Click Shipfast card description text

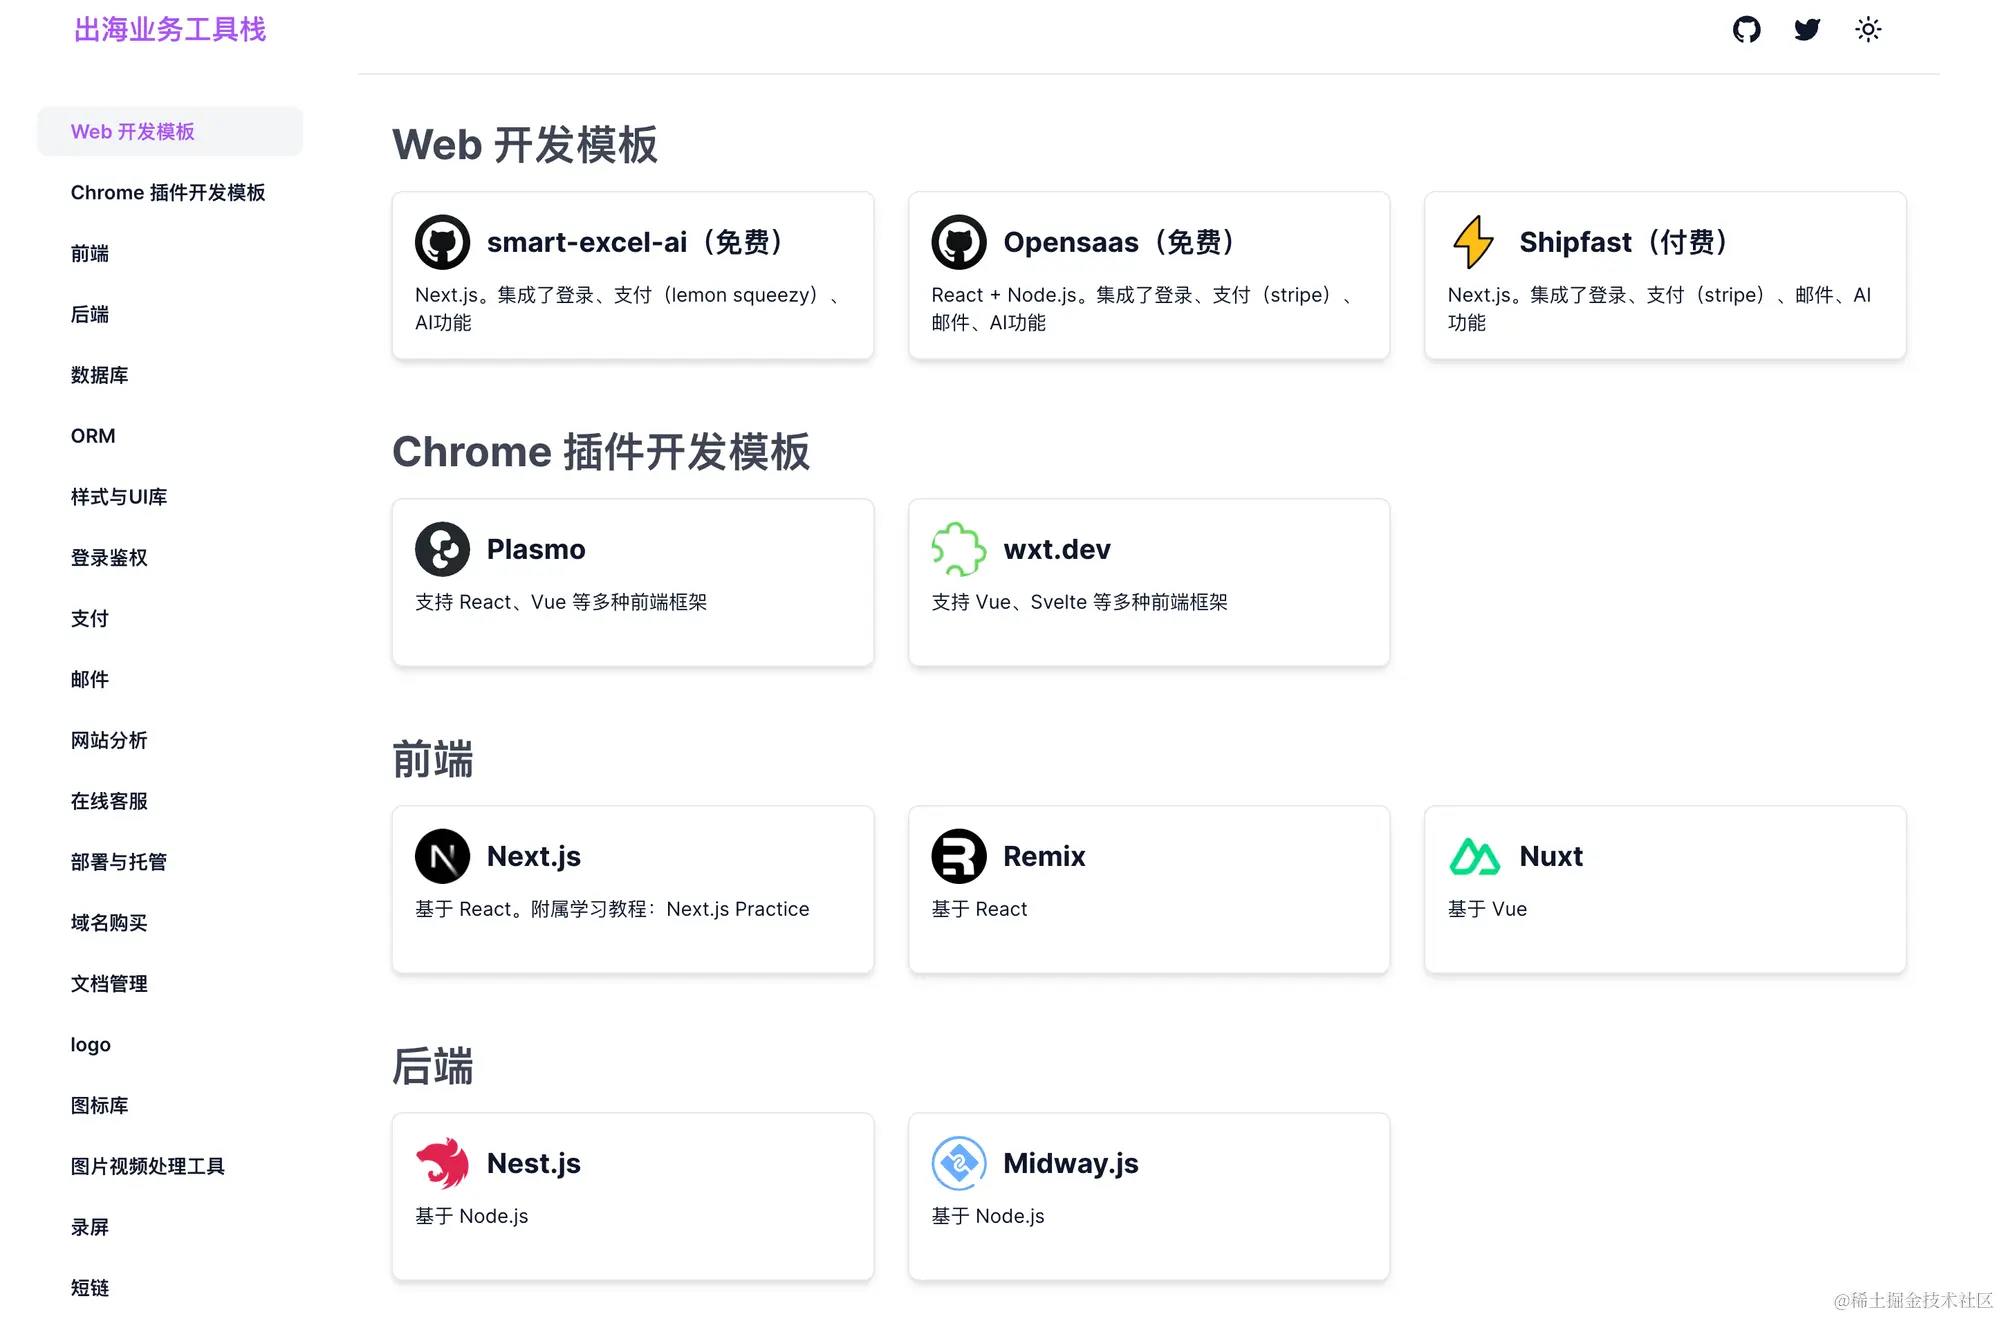(x=1660, y=308)
